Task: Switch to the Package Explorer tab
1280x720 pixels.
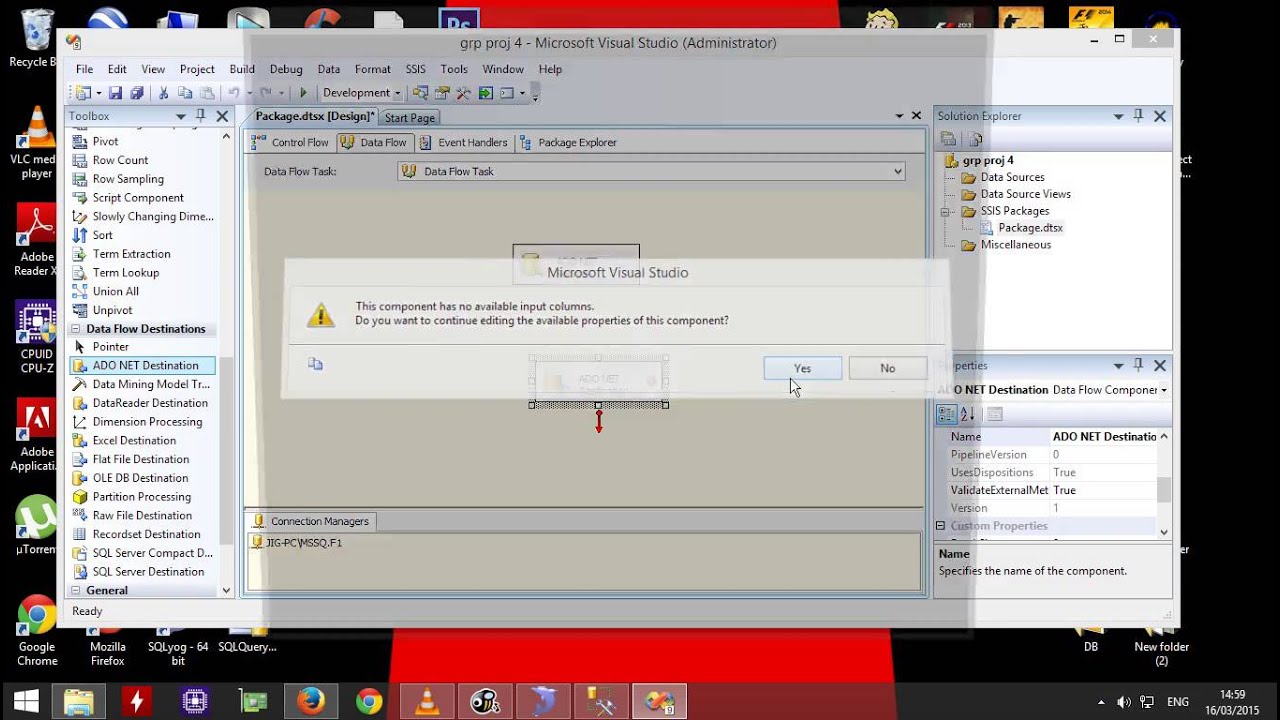Action: pos(568,142)
